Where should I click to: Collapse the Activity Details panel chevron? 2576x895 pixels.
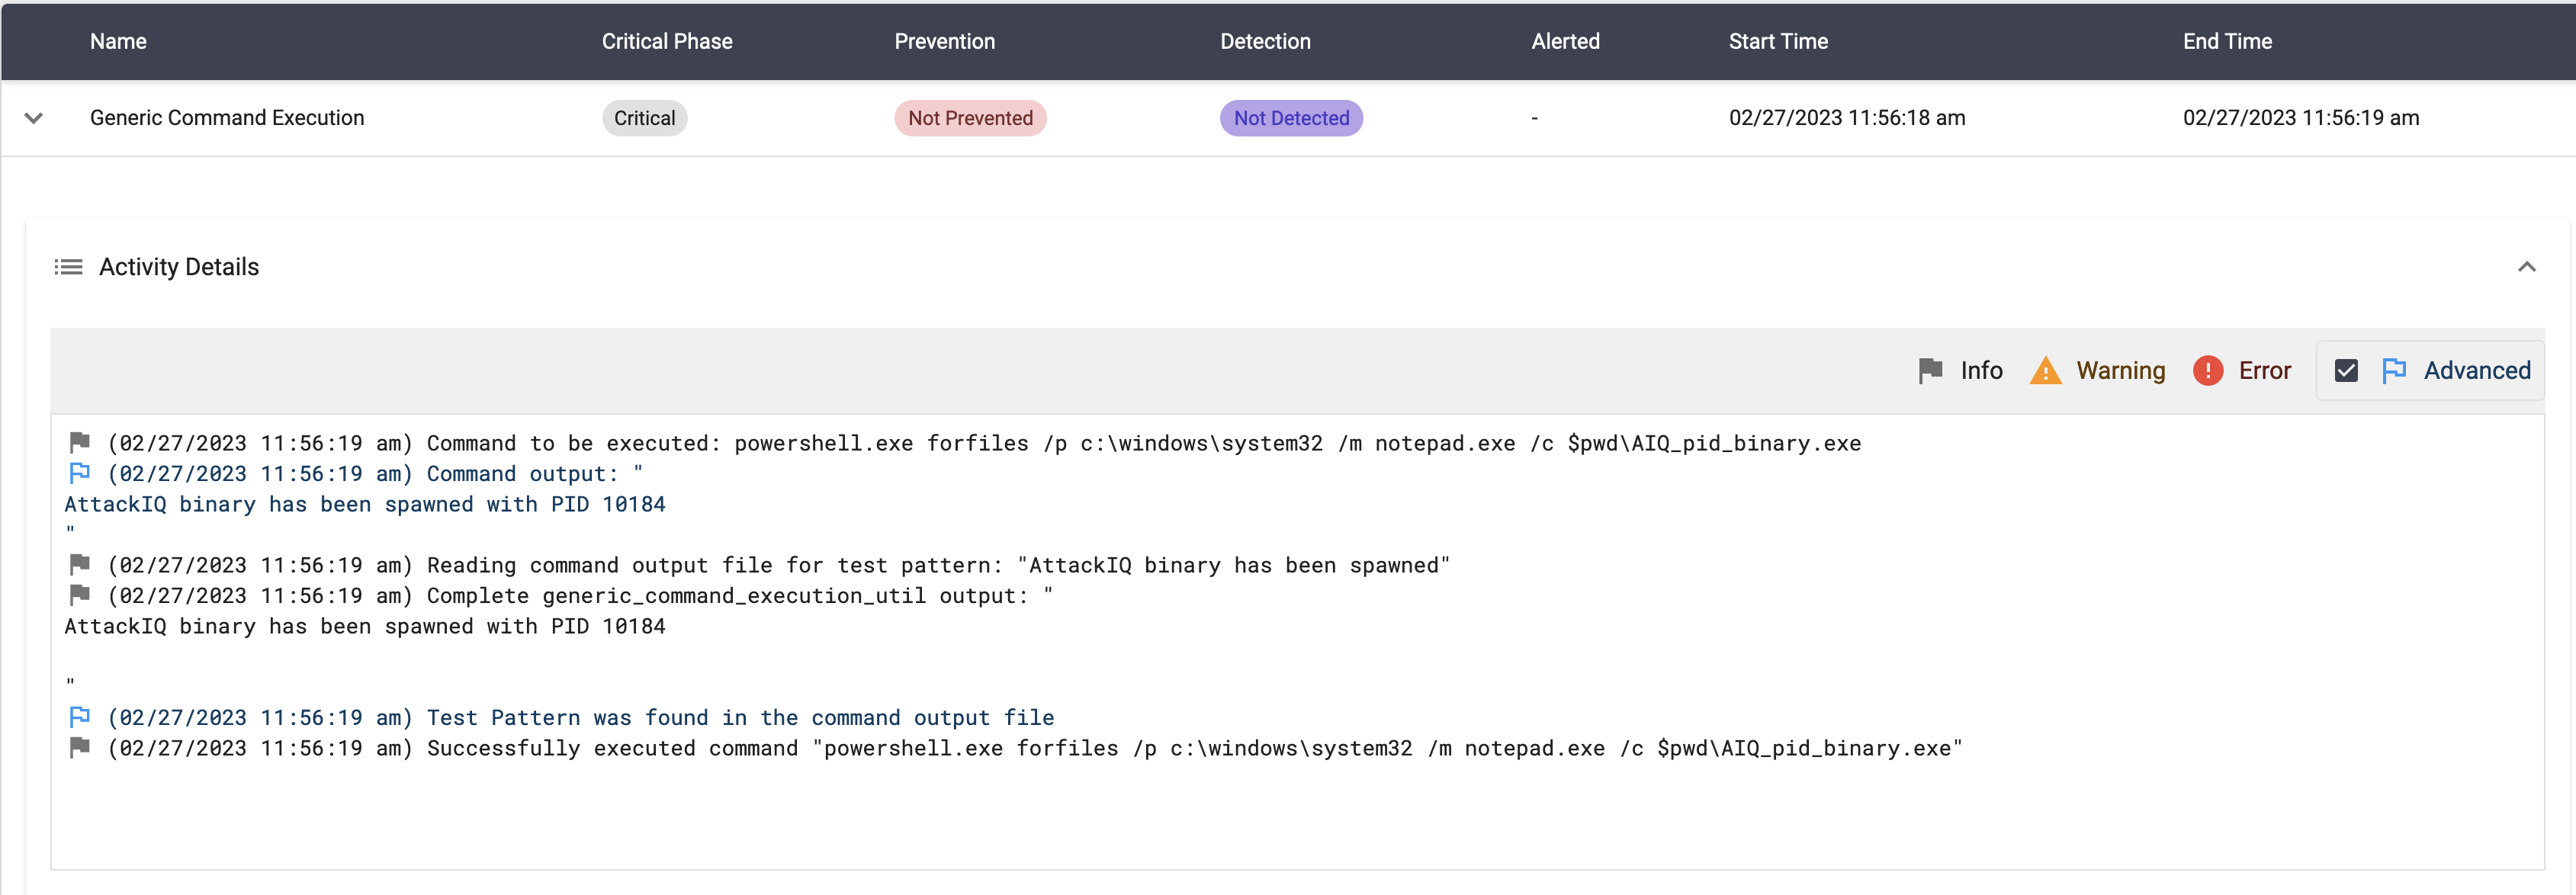click(x=2526, y=267)
